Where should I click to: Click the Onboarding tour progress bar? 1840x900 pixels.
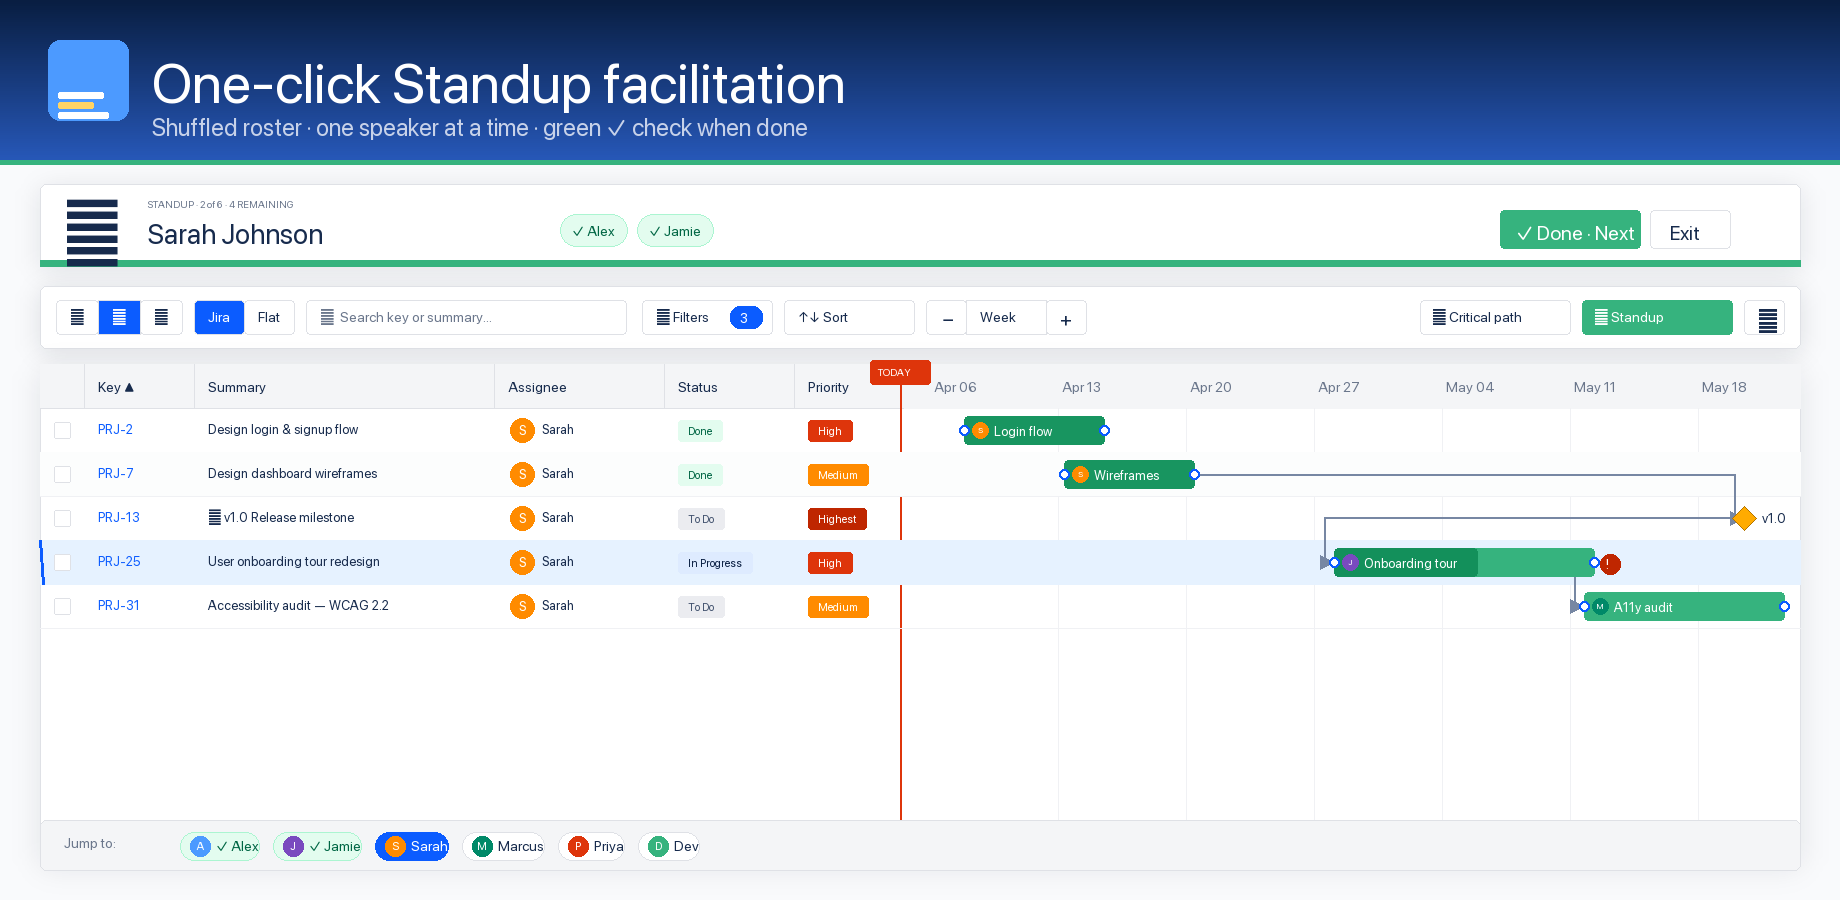coord(1463,563)
